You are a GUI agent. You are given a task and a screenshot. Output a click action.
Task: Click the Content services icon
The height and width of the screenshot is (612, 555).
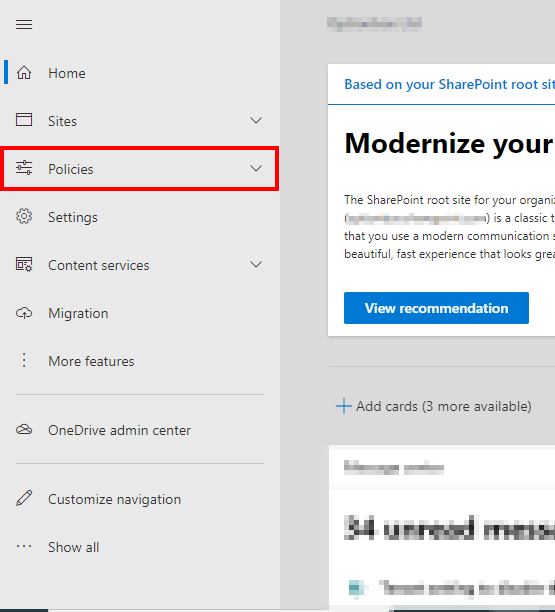click(x=24, y=264)
